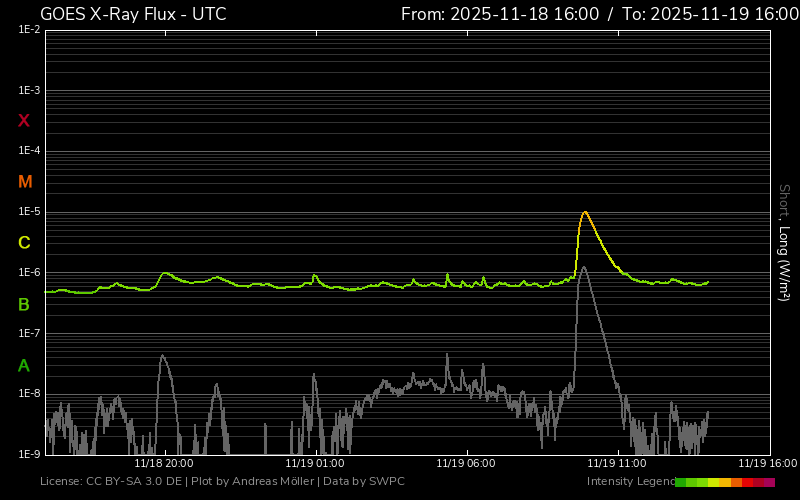Click the 11/19 11:00 time axis label
The height and width of the screenshot is (500, 800).
point(617,463)
